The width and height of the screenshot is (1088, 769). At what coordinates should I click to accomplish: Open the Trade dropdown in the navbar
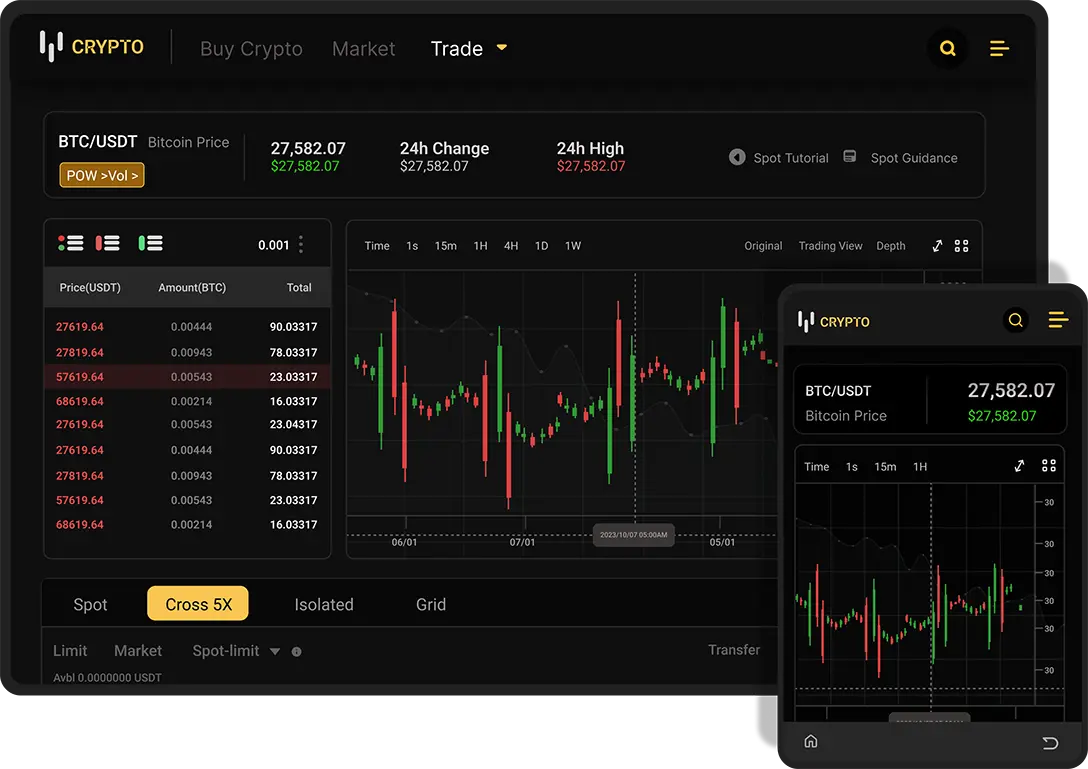469,48
